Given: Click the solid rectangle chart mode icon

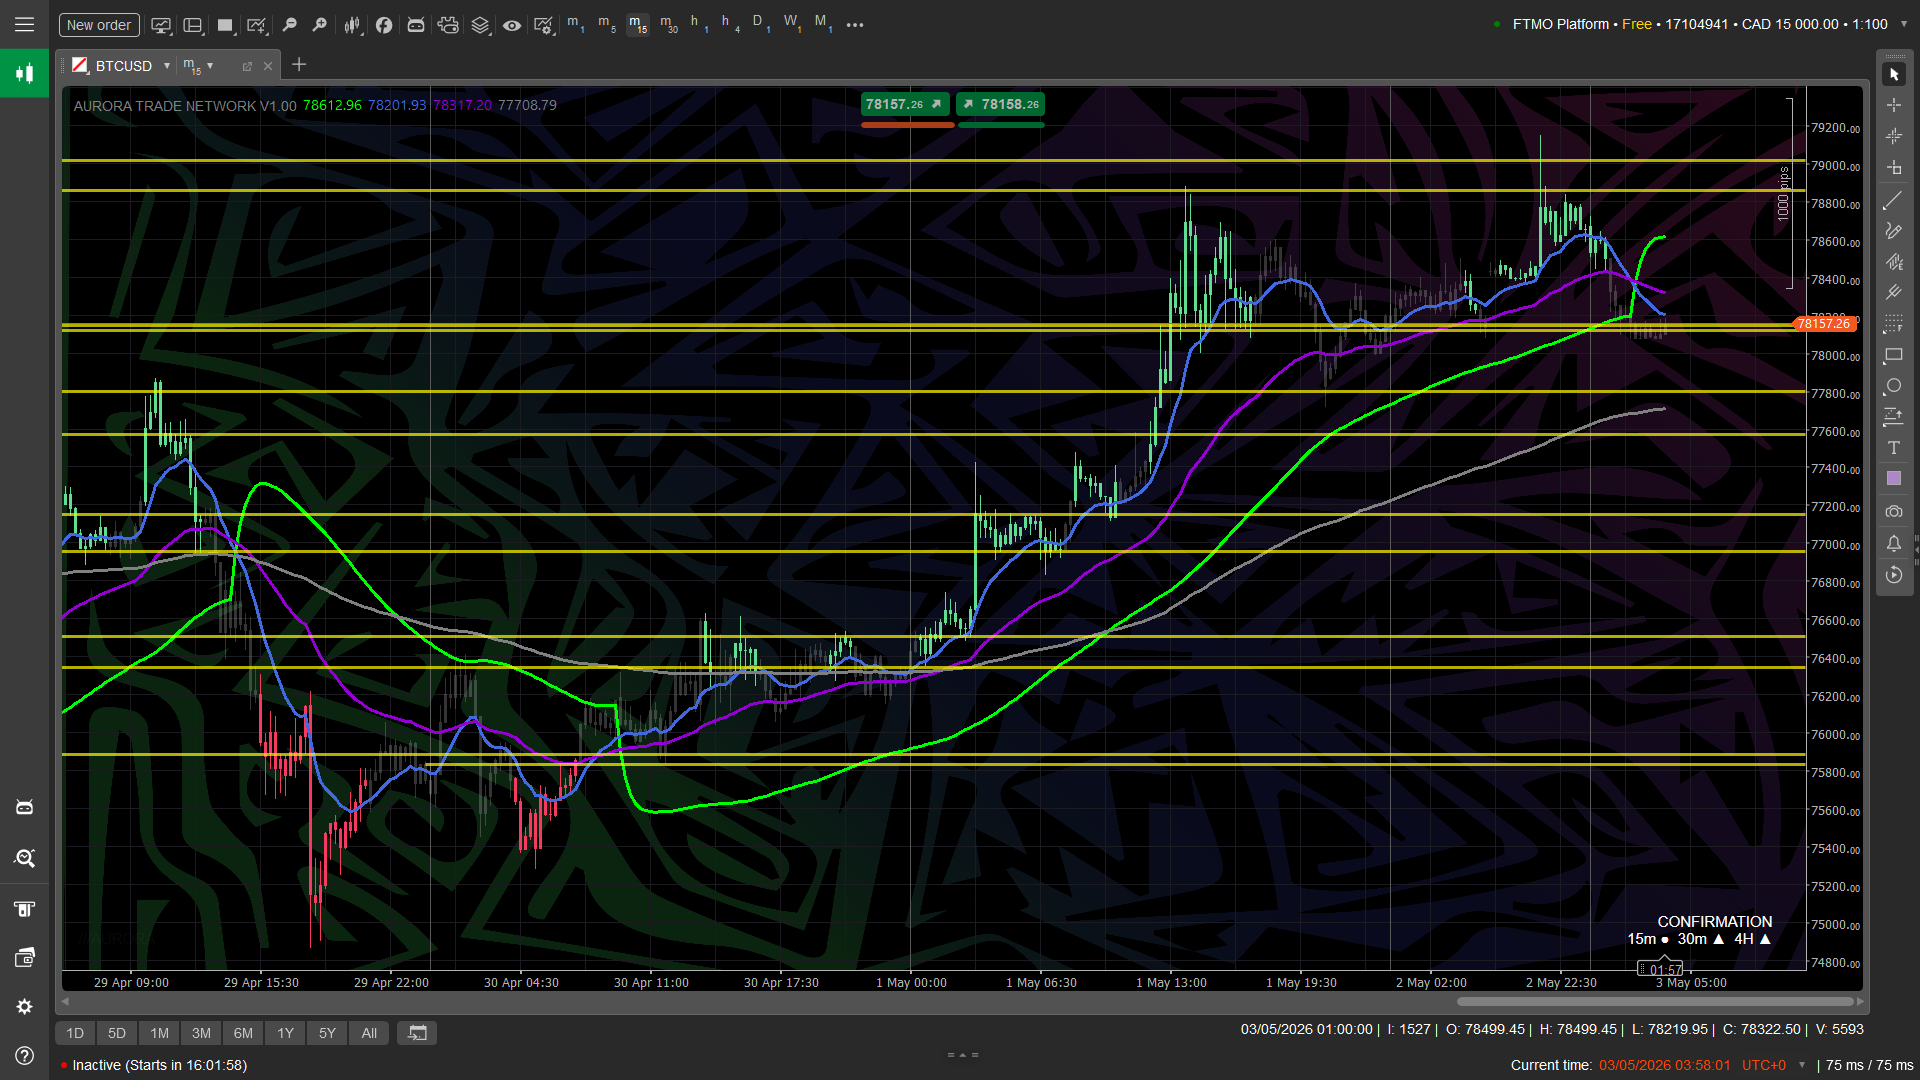Looking at the screenshot, I should [x=225, y=25].
